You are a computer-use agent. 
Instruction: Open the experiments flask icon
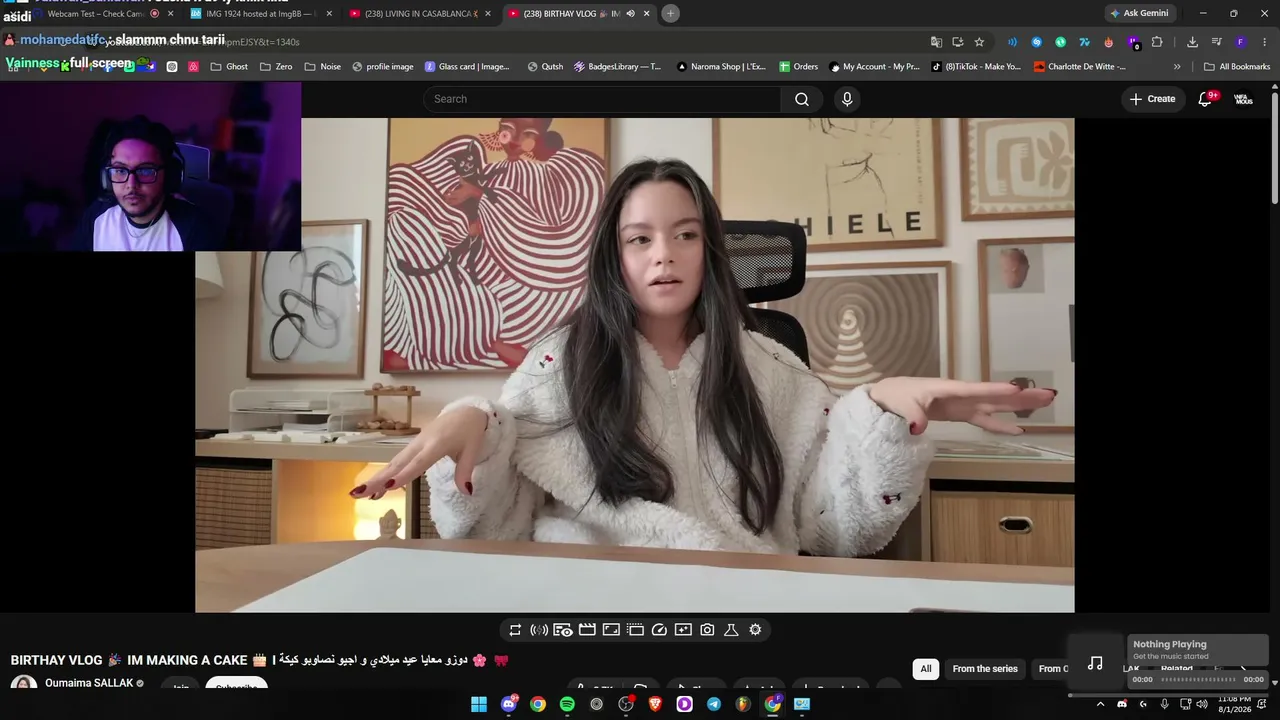click(731, 630)
